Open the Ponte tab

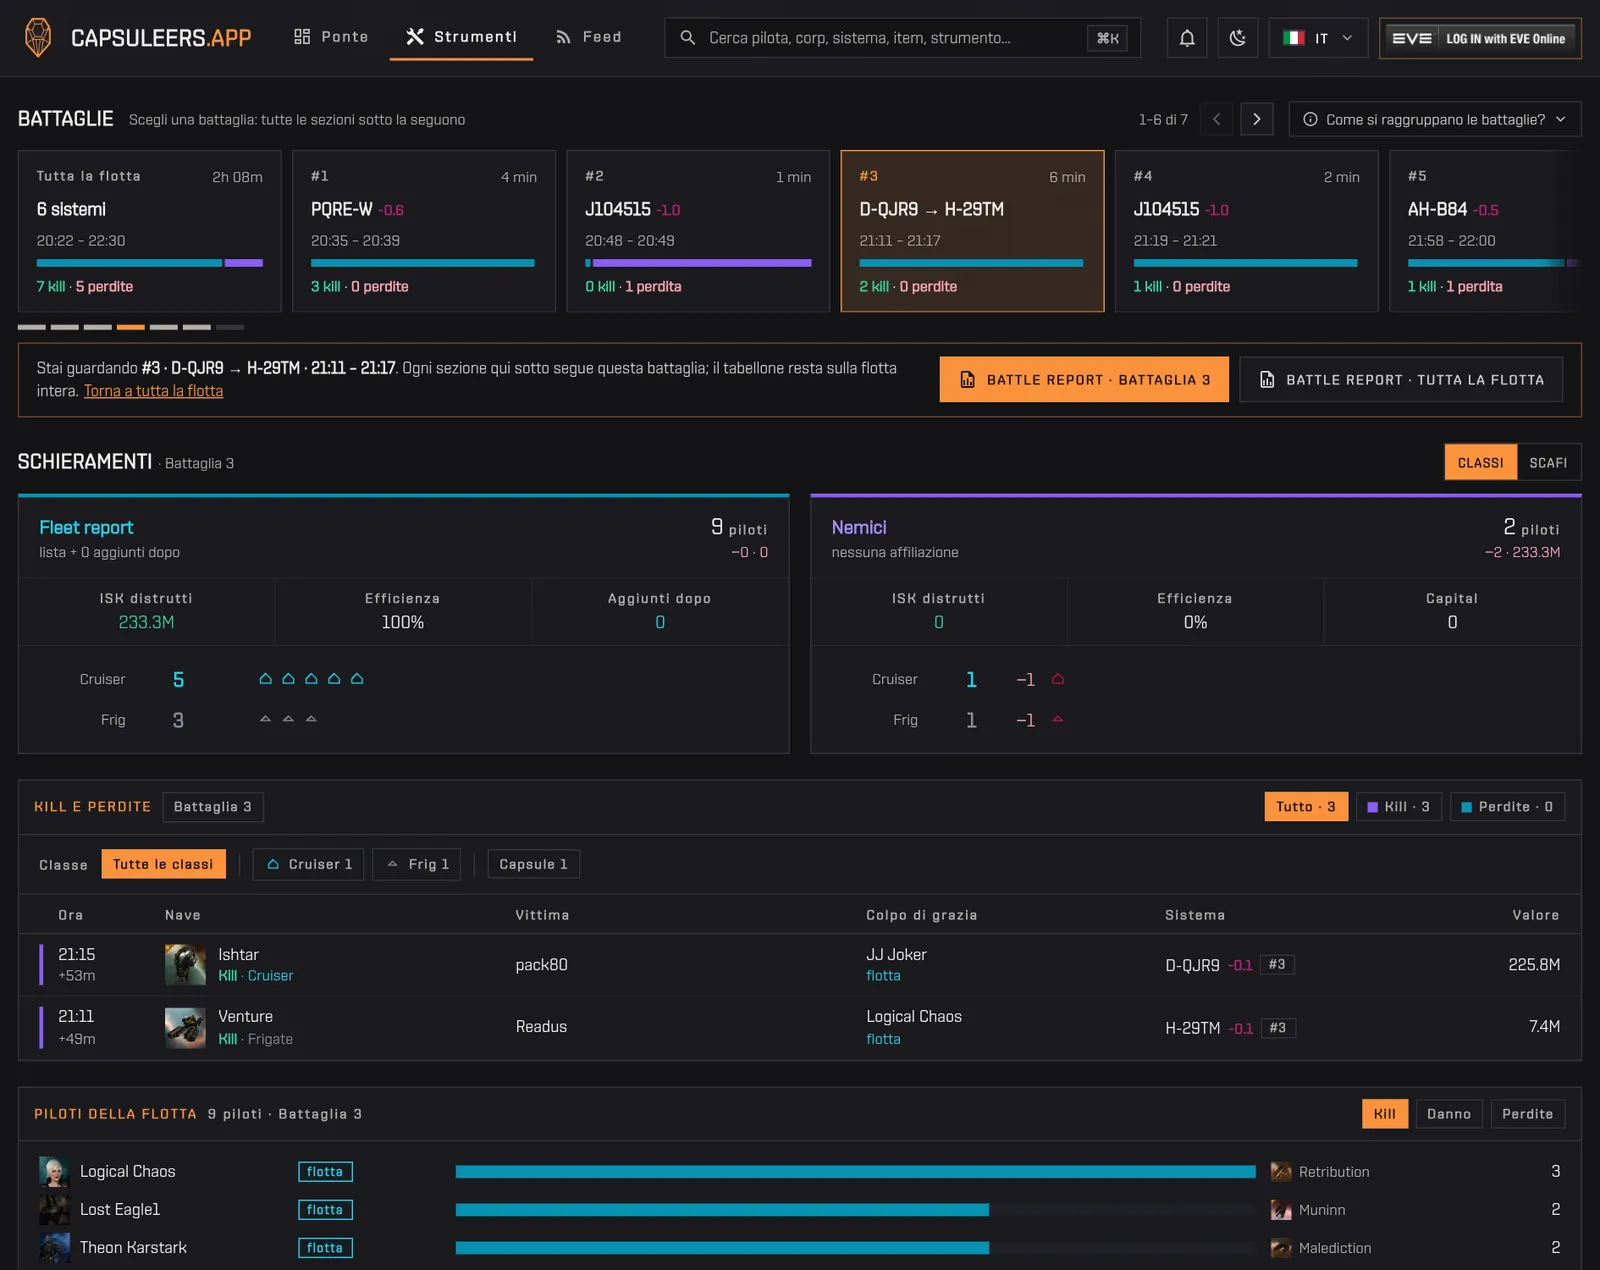click(x=331, y=37)
